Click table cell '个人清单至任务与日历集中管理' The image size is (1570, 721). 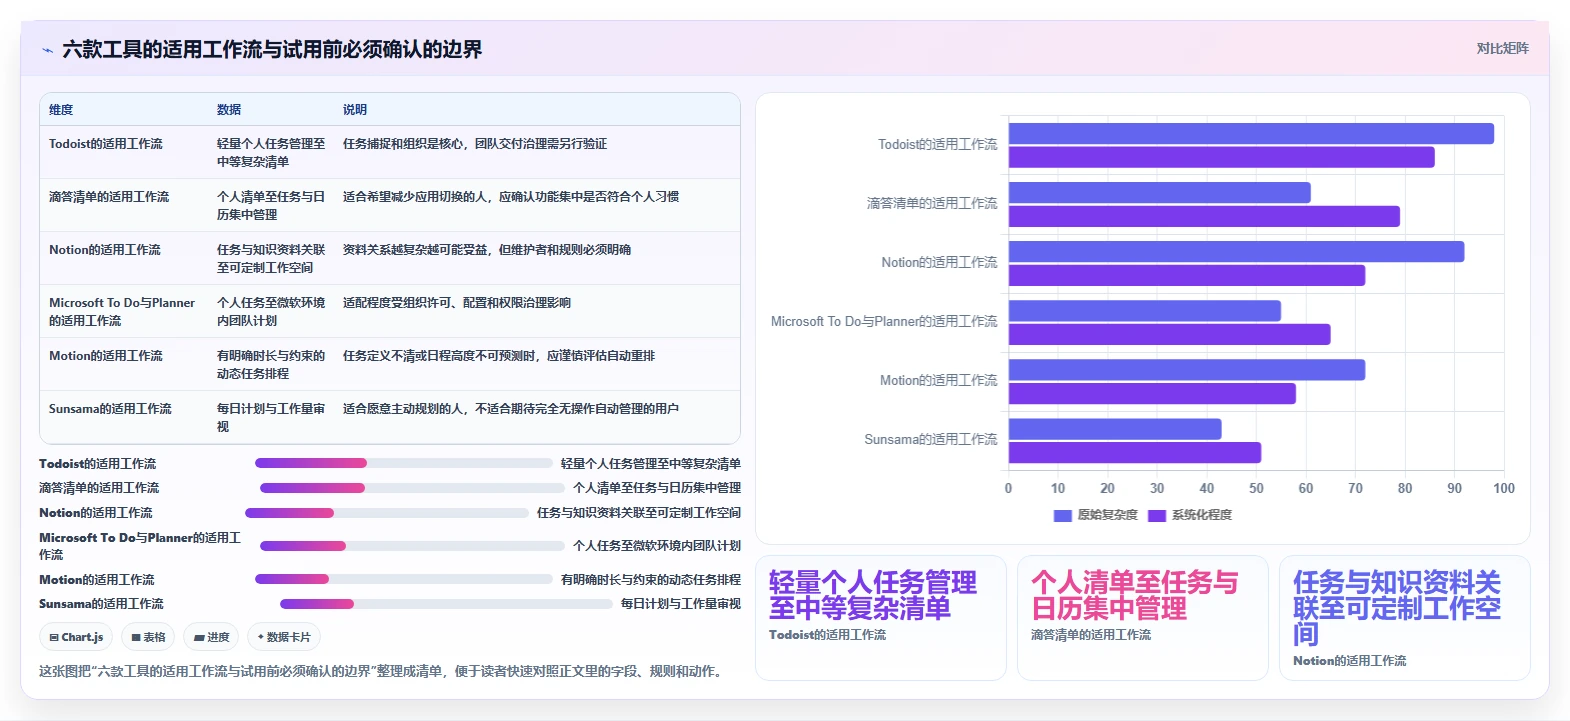point(271,206)
